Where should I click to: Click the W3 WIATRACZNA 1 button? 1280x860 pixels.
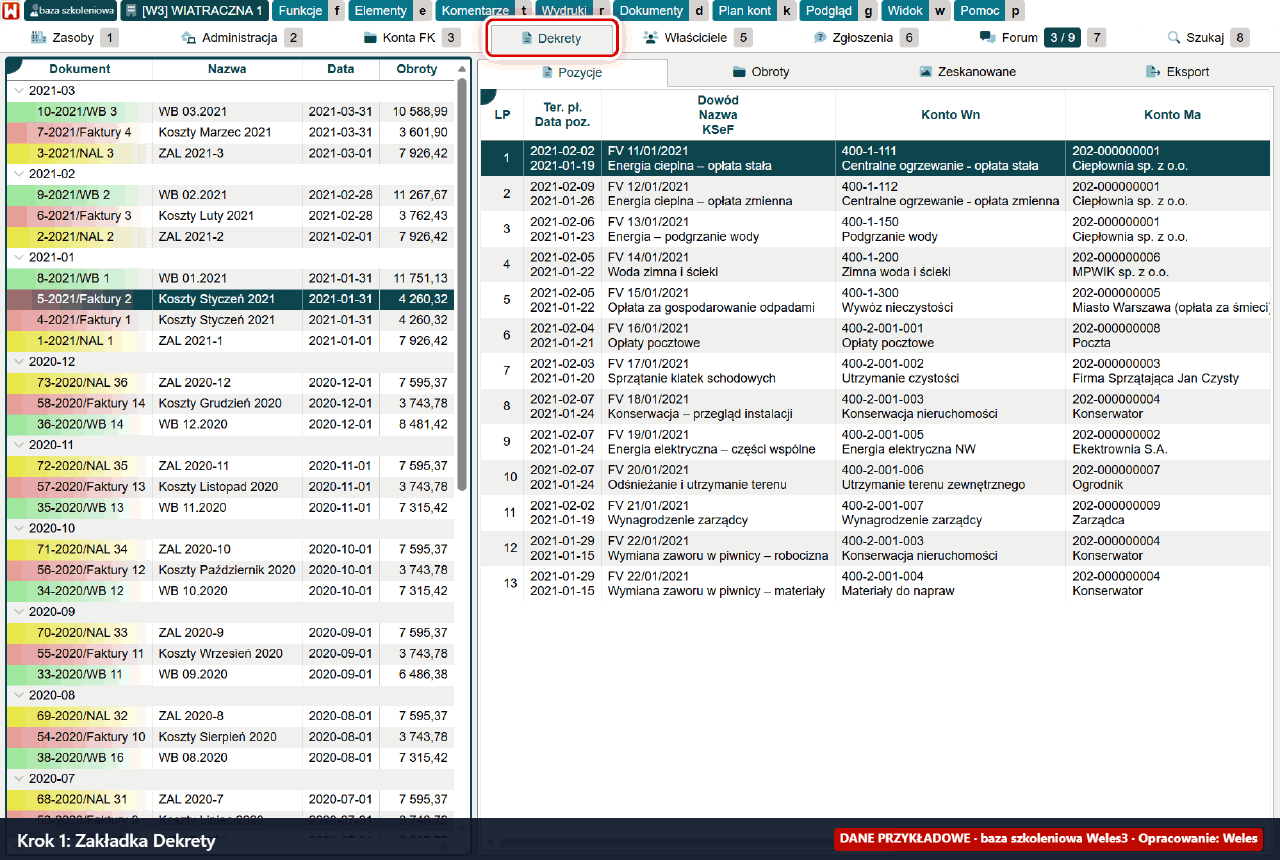[x=195, y=11]
